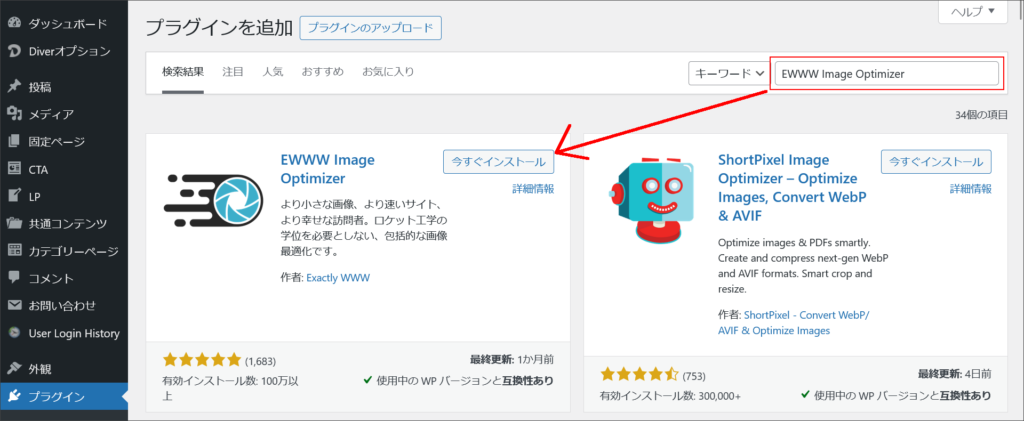Open the キーワード search type dropdown
Screen dimensions: 1024x421
click(728, 73)
